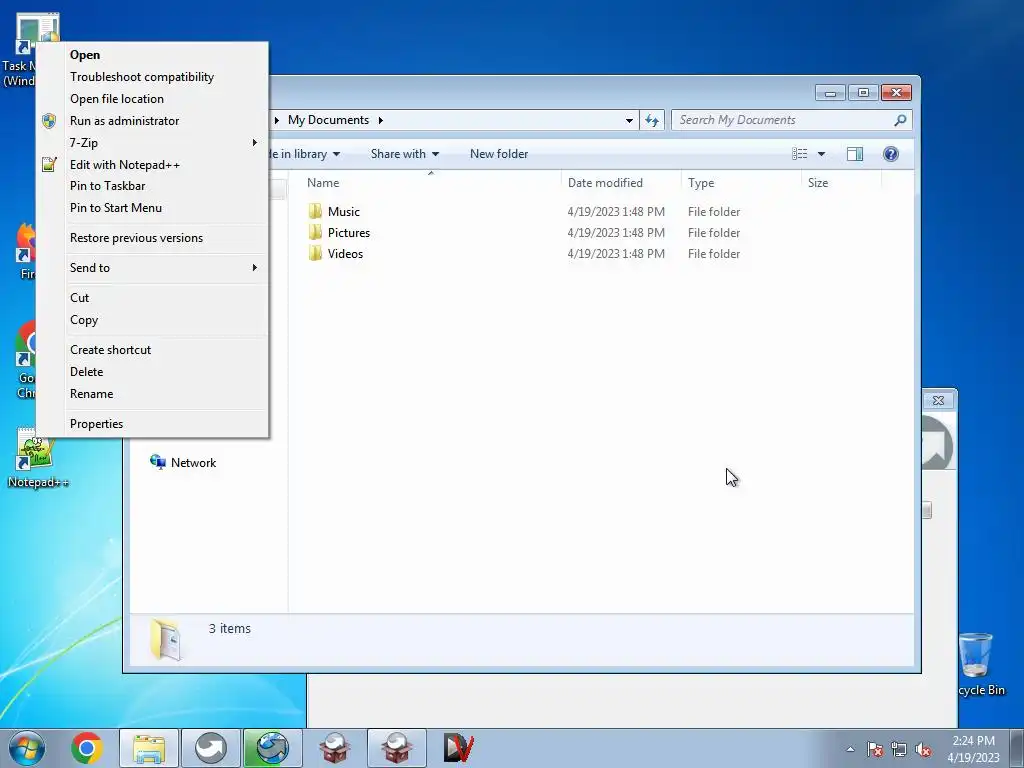Launch Google Chrome from the taskbar
Image resolution: width=1024 pixels, height=768 pixels.
[87, 748]
